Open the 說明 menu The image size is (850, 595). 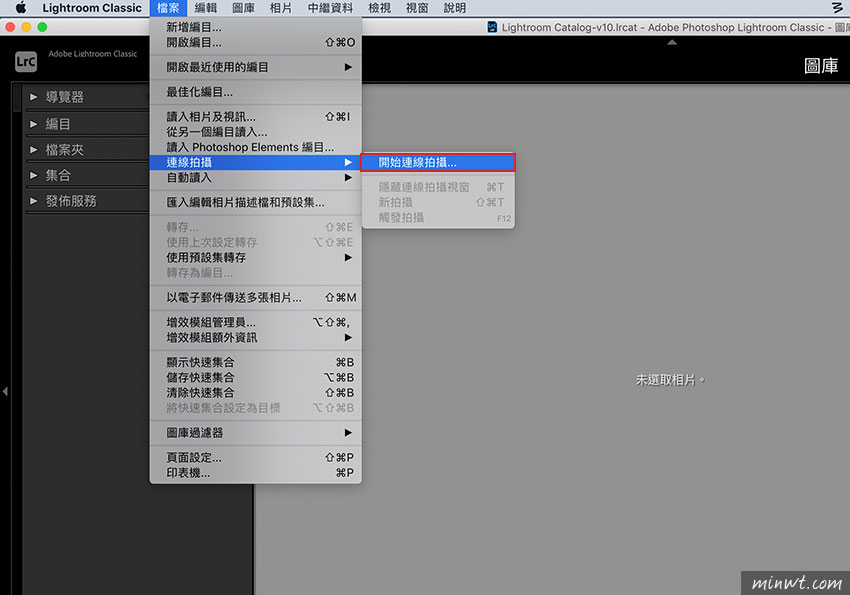pyautogui.click(x=454, y=8)
